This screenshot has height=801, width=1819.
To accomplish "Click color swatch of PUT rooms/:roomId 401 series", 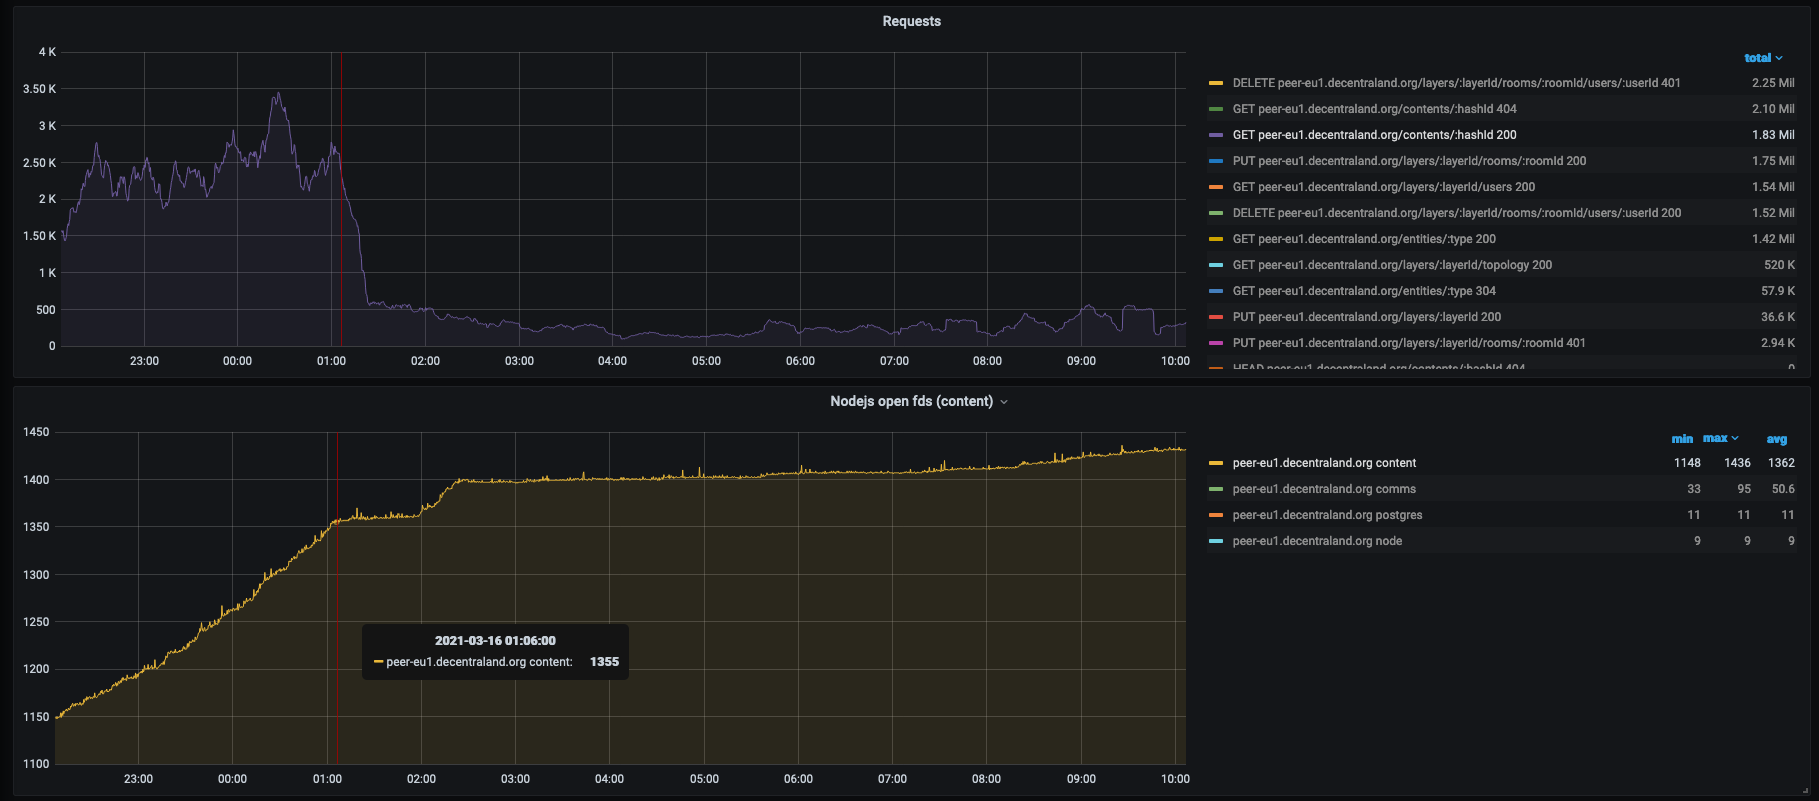I will 1216,343.
